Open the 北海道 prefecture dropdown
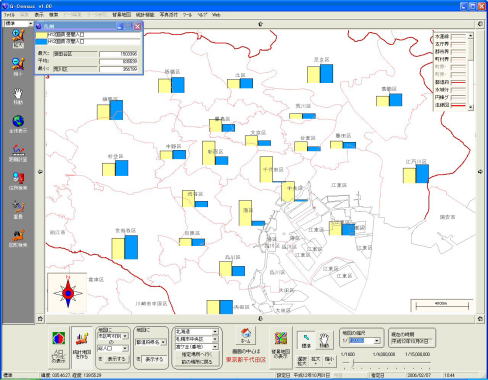 click(x=196, y=332)
